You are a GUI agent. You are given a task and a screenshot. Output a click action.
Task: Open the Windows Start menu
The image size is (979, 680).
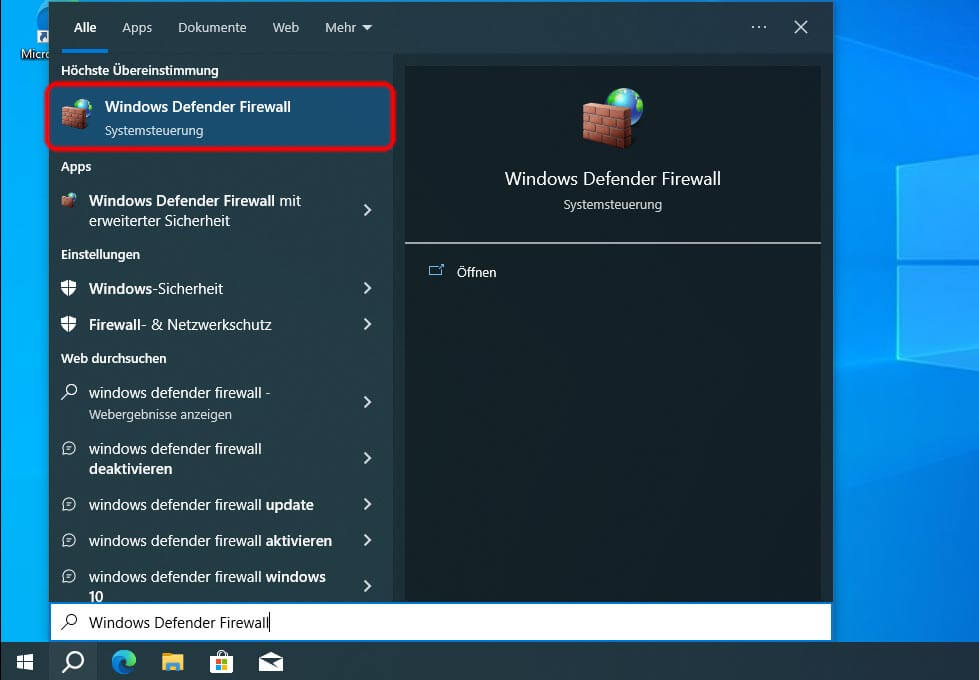click(x=24, y=662)
